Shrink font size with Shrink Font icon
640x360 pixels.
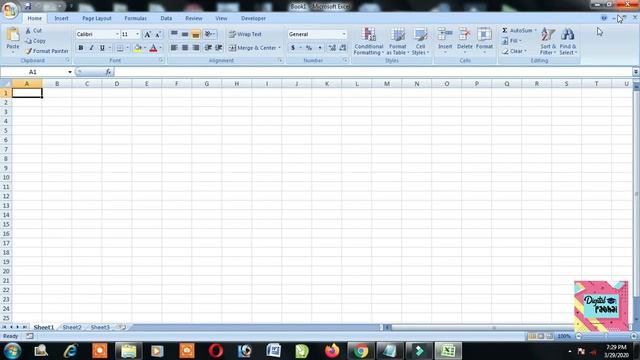(158, 34)
